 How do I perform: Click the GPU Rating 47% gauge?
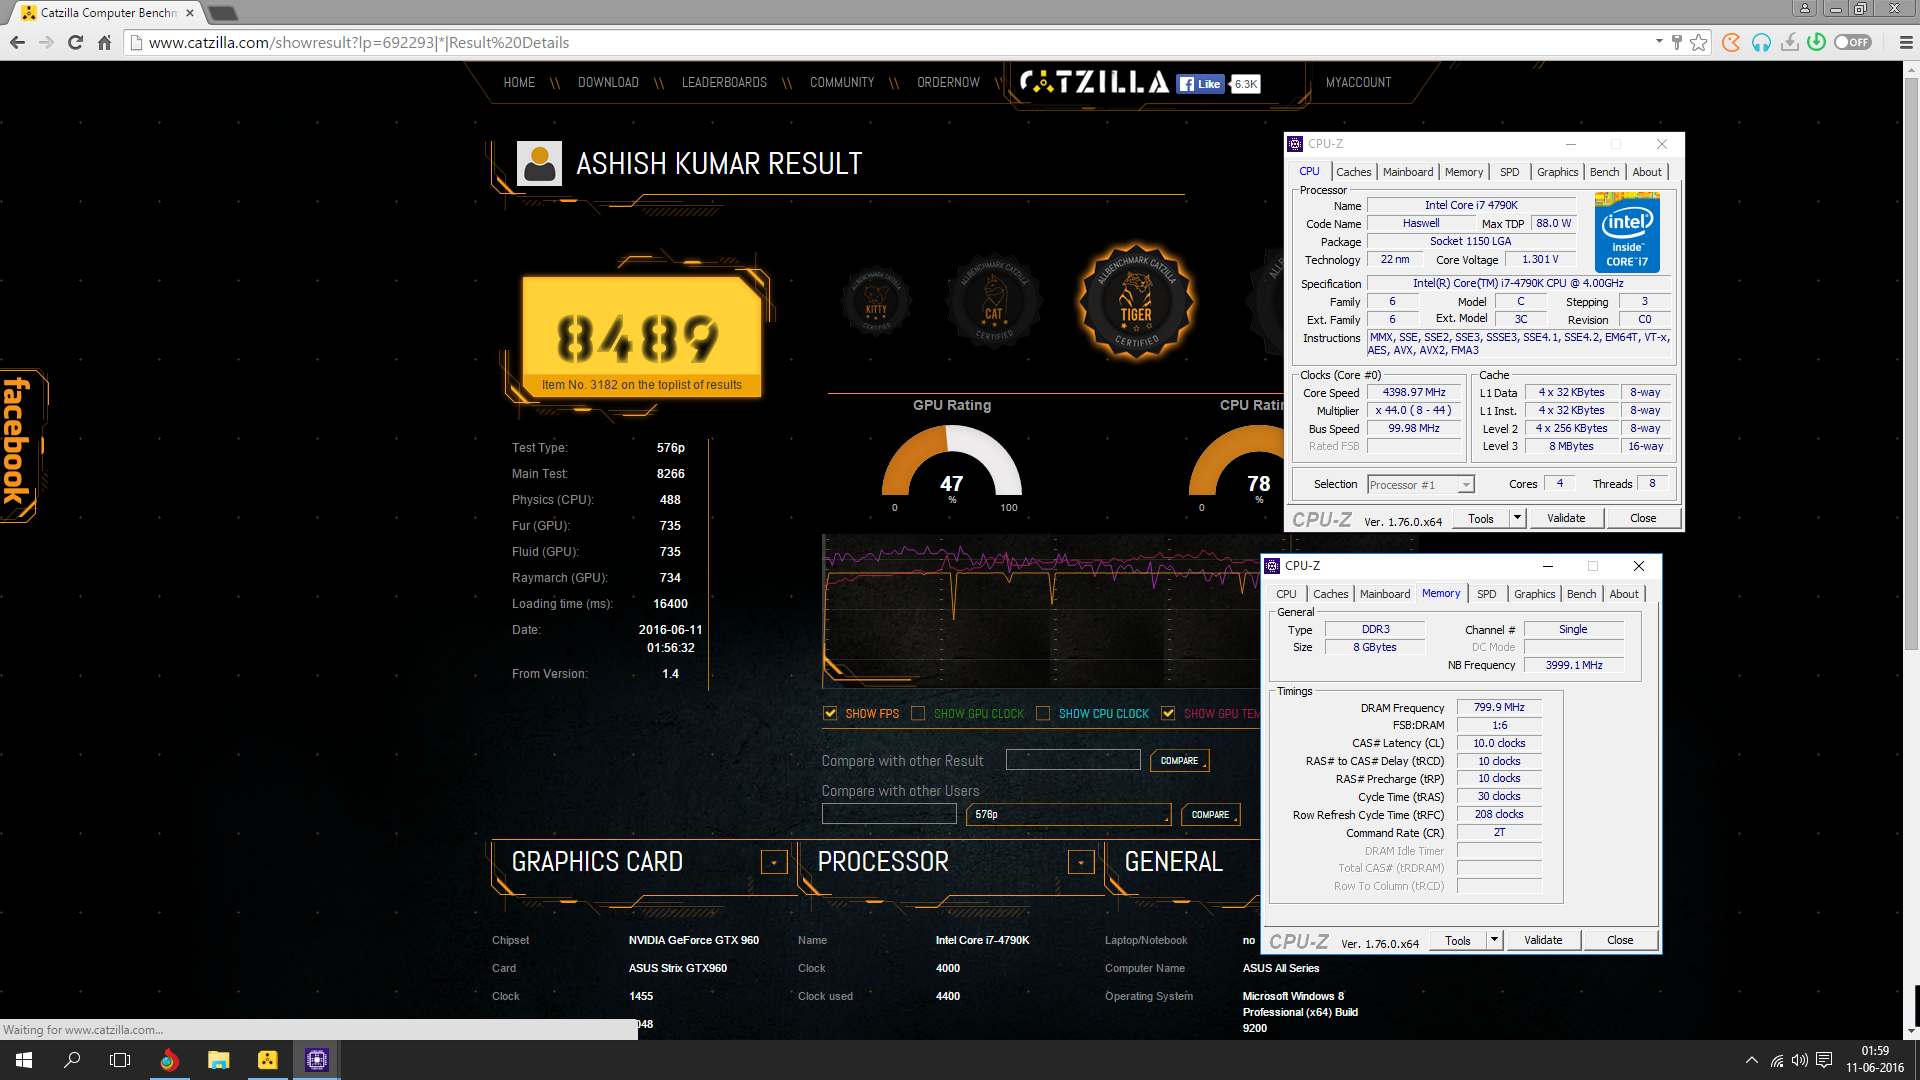[x=951, y=463]
